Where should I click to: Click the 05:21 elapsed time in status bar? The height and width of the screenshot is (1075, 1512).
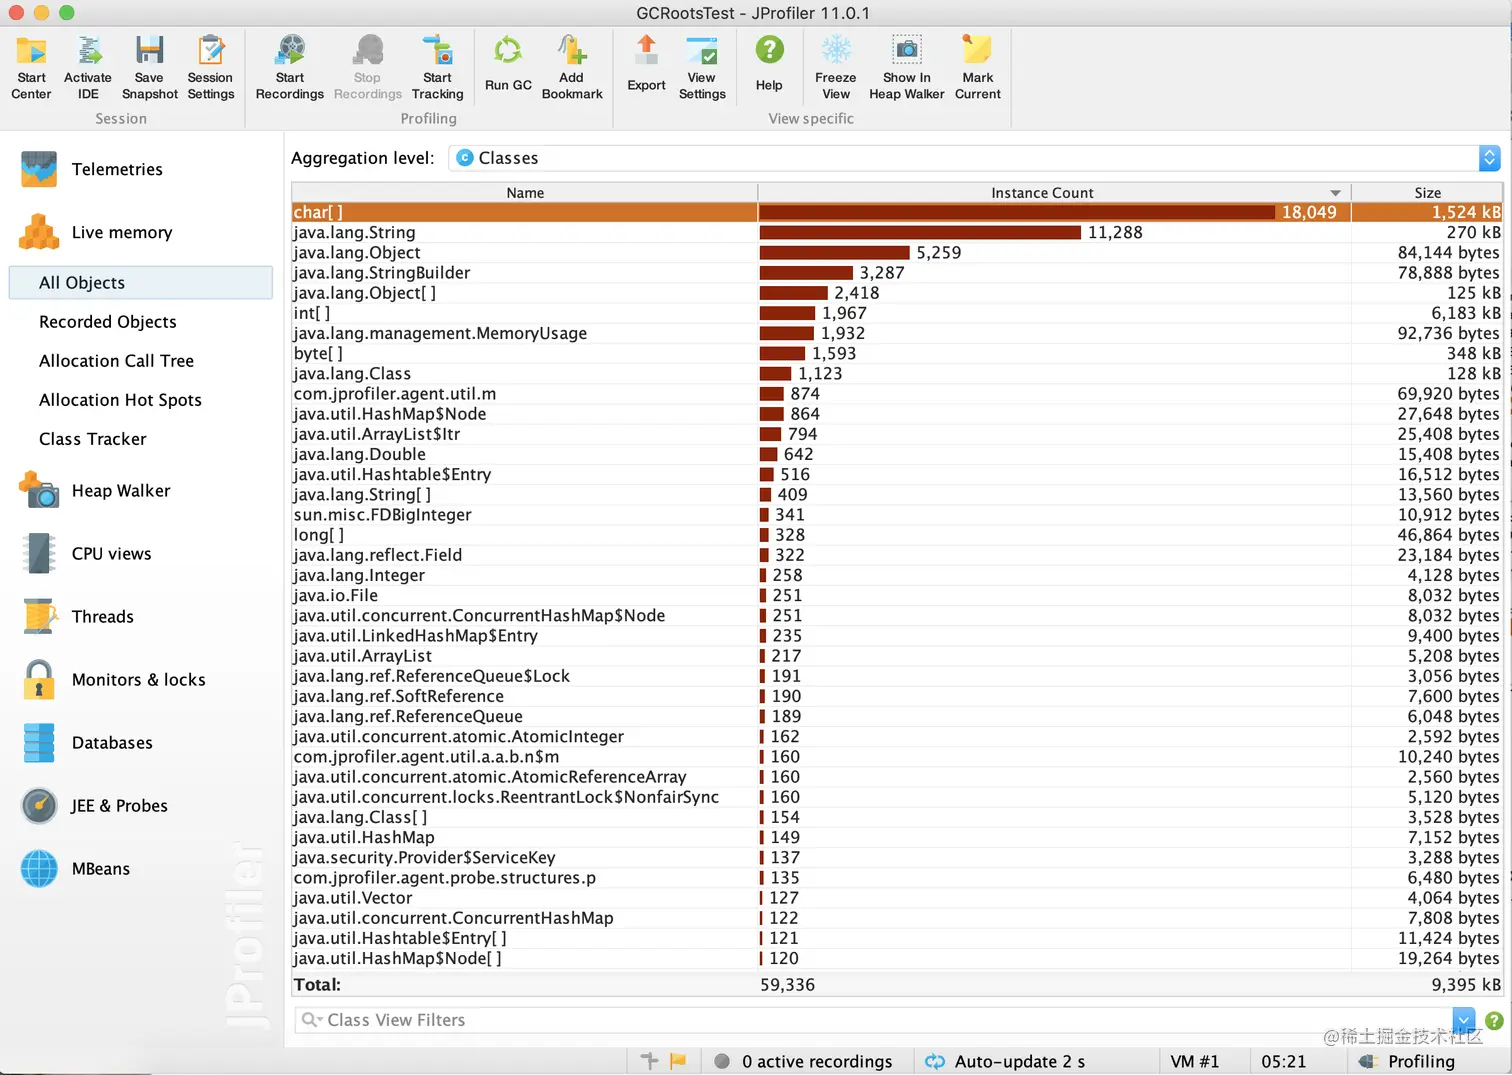pos(1284,1061)
